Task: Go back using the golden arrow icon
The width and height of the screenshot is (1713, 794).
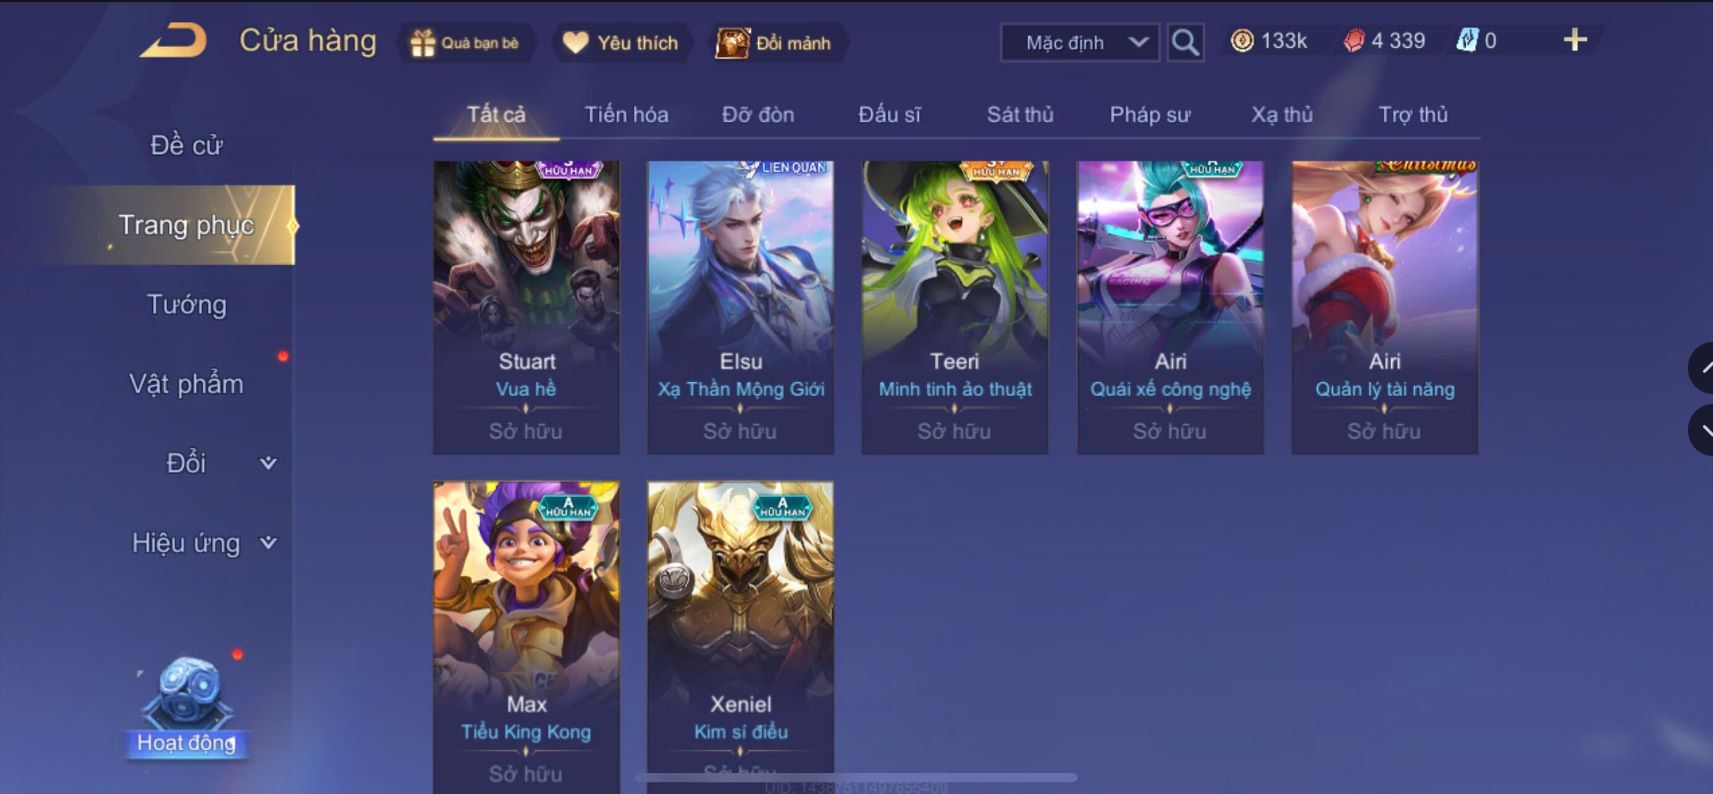Action: 173,41
